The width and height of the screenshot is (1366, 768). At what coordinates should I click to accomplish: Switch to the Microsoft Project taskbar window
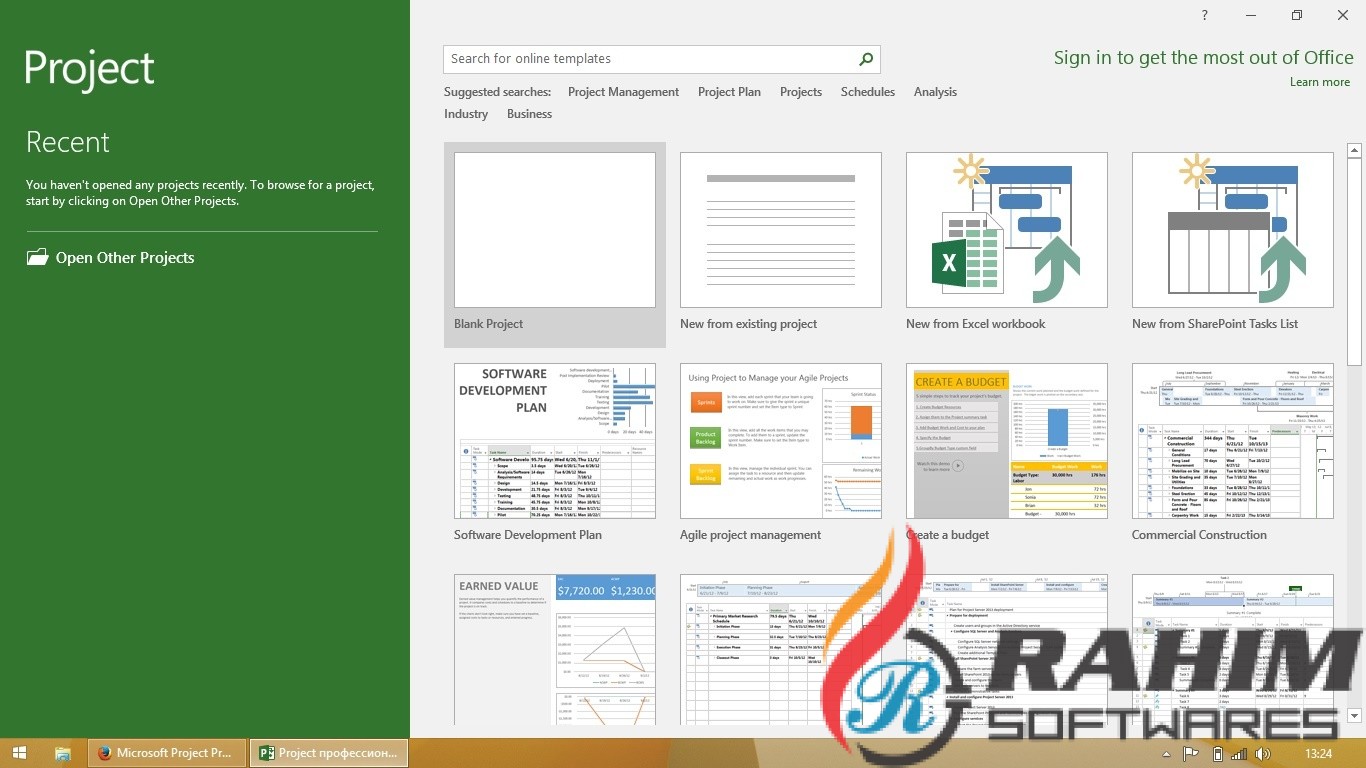(166, 753)
